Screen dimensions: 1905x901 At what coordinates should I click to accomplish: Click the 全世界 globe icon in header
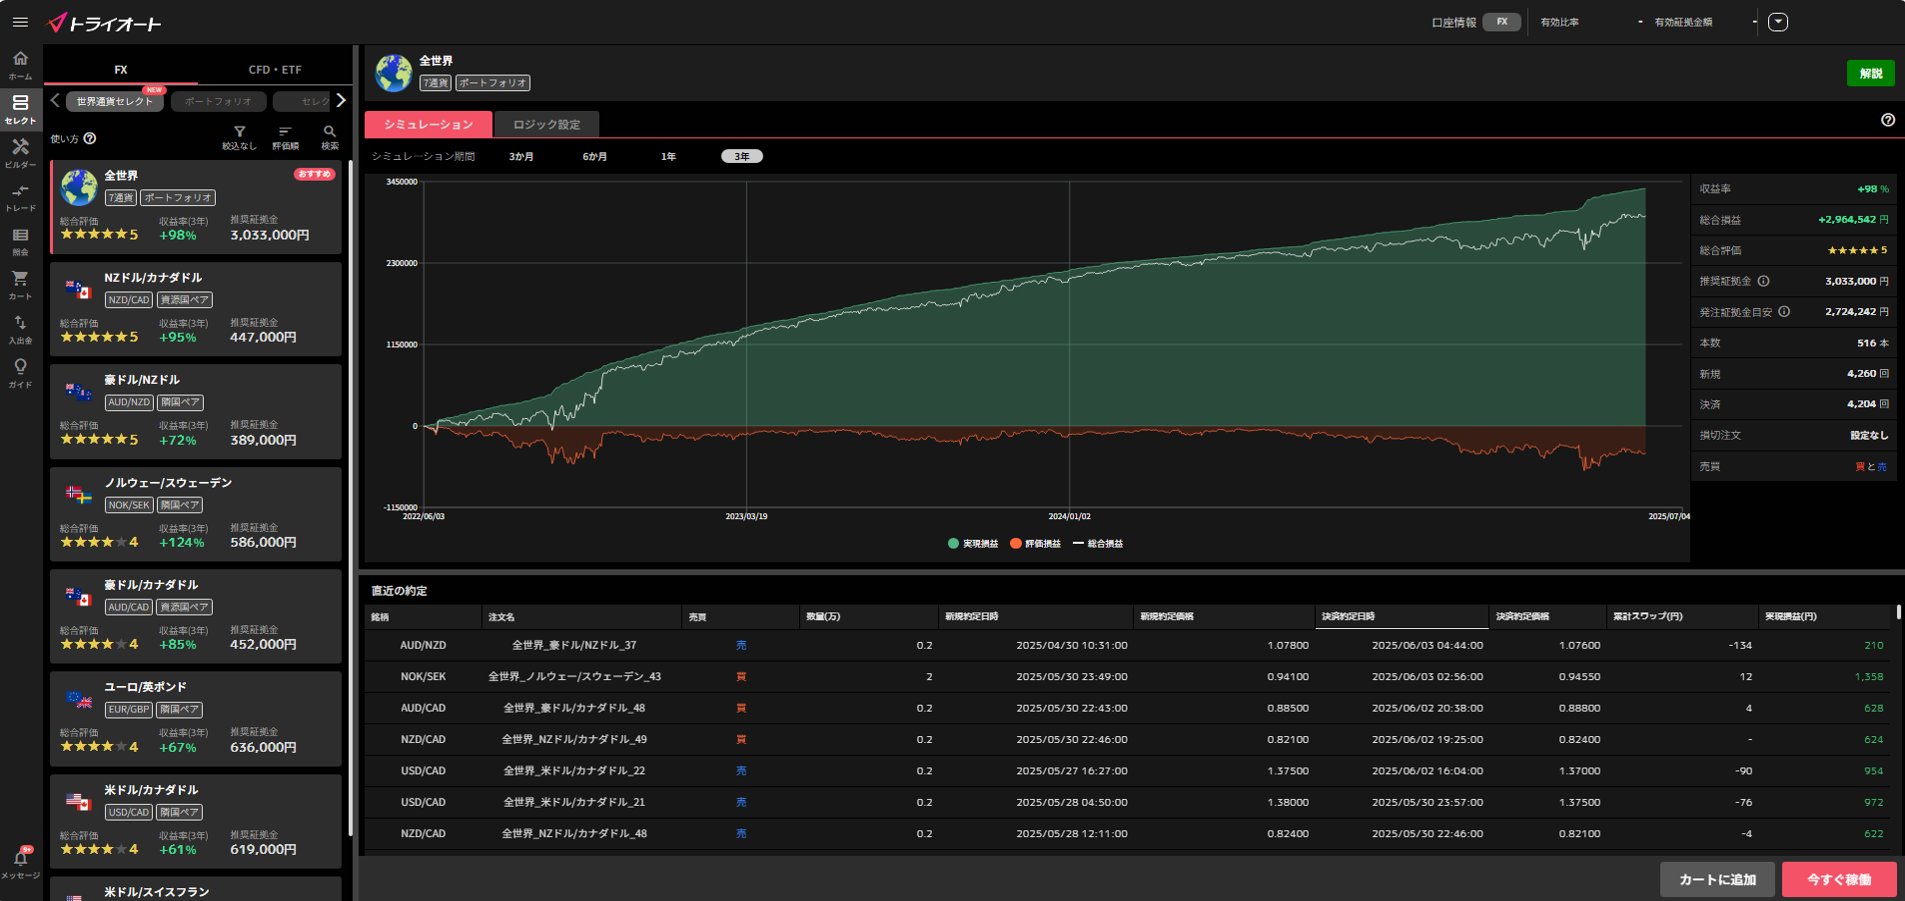point(393,73)
